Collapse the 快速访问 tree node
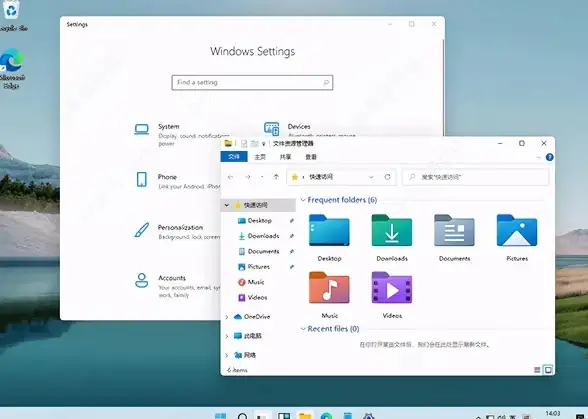Image resolution: width=588 pixels, height=419 pixels. tap(226, 205)
